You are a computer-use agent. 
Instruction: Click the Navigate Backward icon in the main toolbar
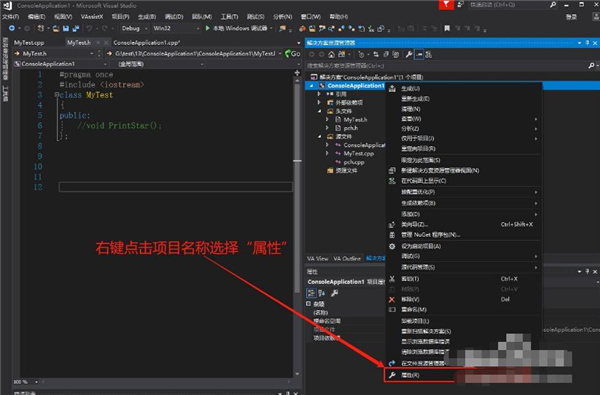tap(12, 28)
